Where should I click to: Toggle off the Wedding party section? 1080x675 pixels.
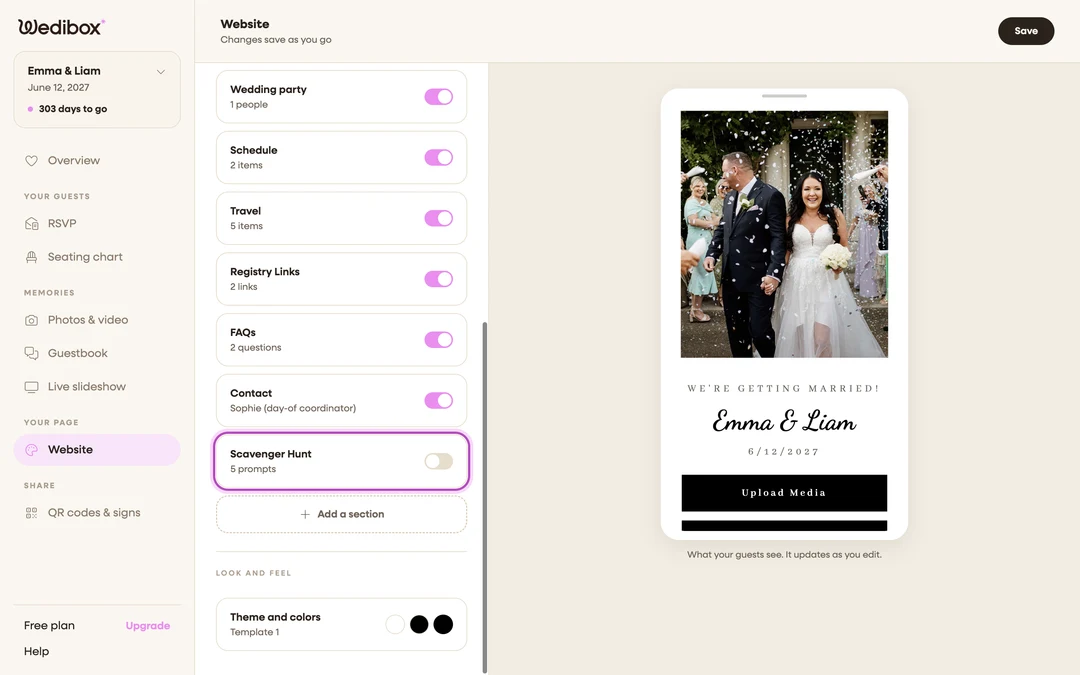(439, 97)
